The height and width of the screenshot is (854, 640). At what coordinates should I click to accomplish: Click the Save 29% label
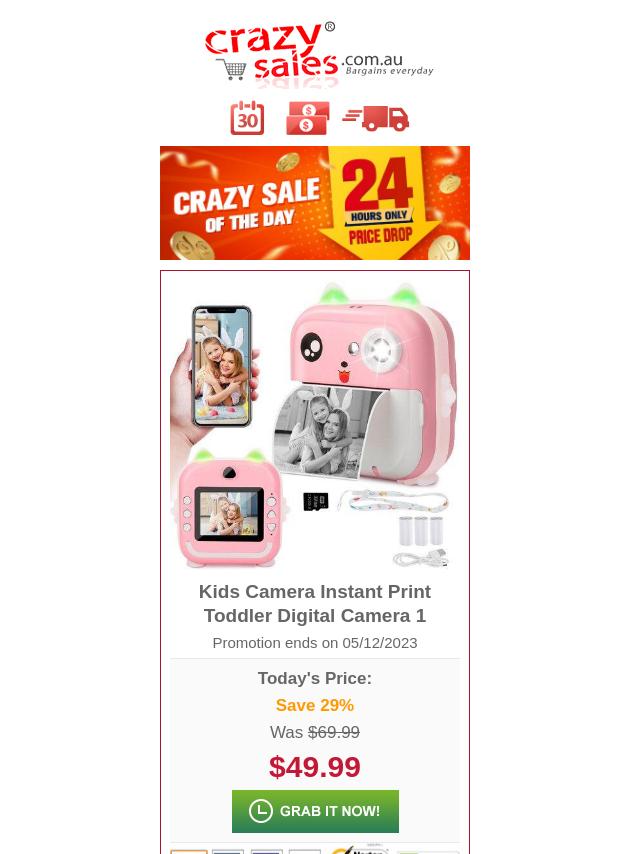click(315, 705)
